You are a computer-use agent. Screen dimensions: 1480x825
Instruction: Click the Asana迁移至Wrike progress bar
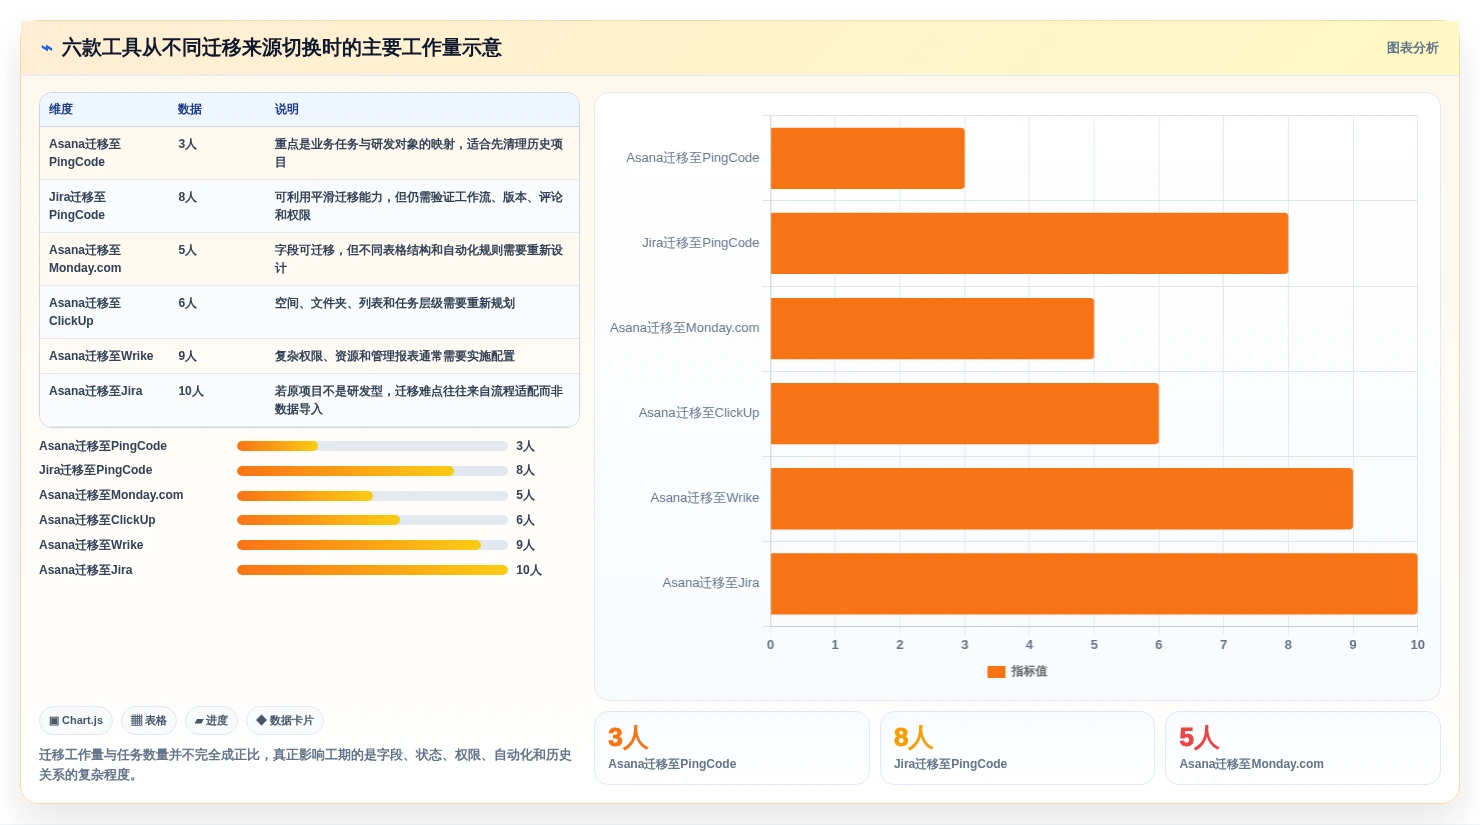pos(372,545)
